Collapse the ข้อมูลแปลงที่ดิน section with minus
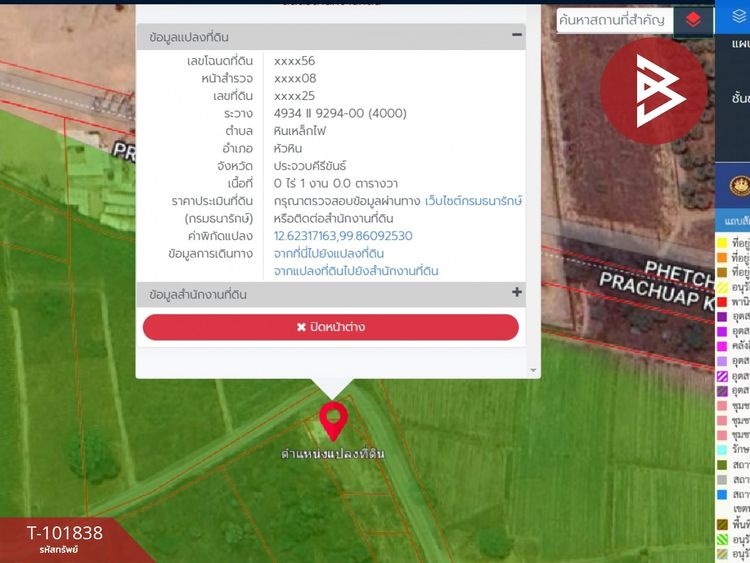Screen dimensions: 750x563 517,35
